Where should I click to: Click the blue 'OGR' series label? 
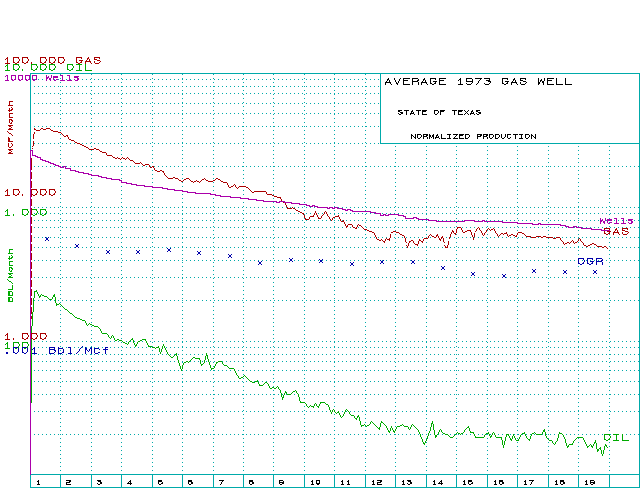point(590,260)
